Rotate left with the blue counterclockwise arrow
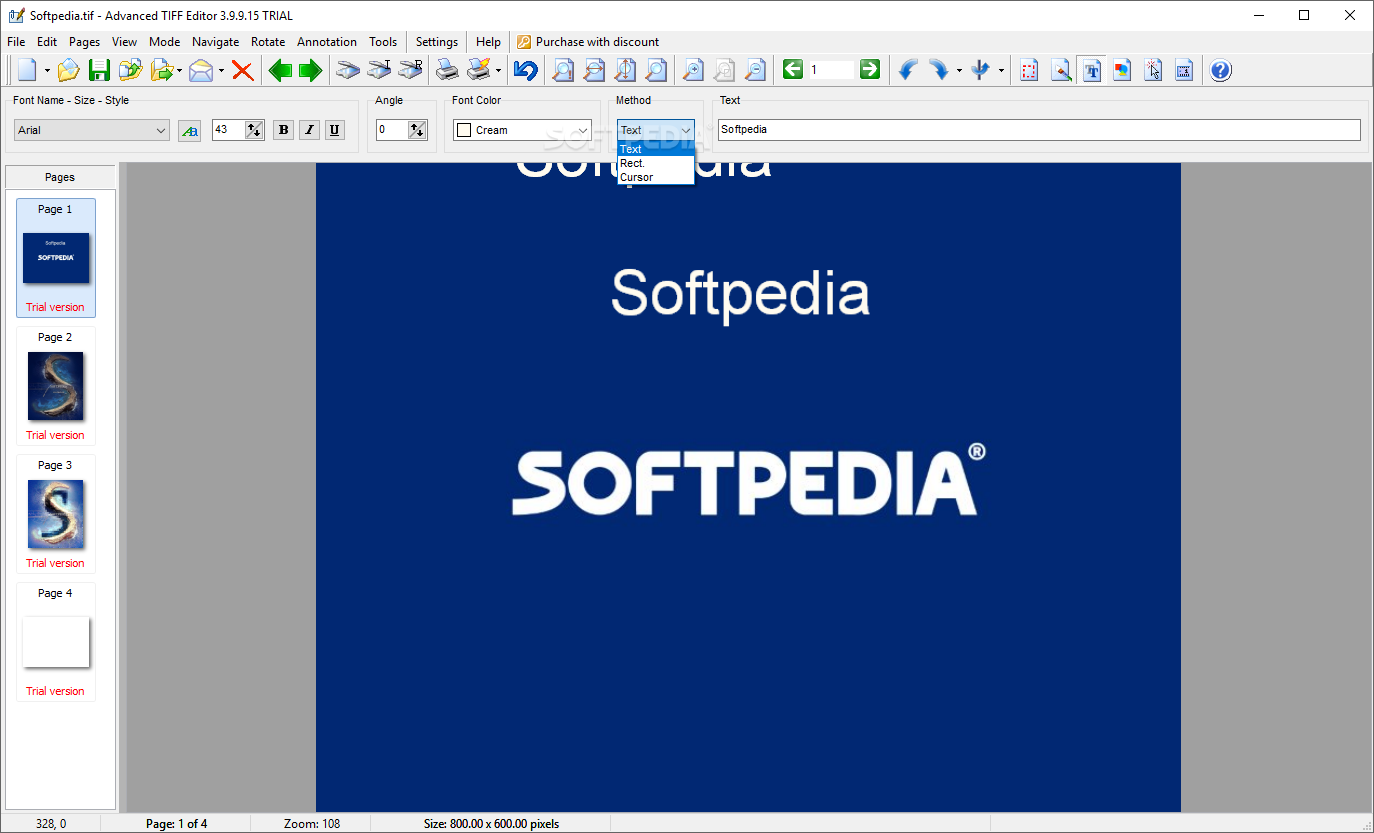This screenshot has width=1374, height=833. pos(907,70)
